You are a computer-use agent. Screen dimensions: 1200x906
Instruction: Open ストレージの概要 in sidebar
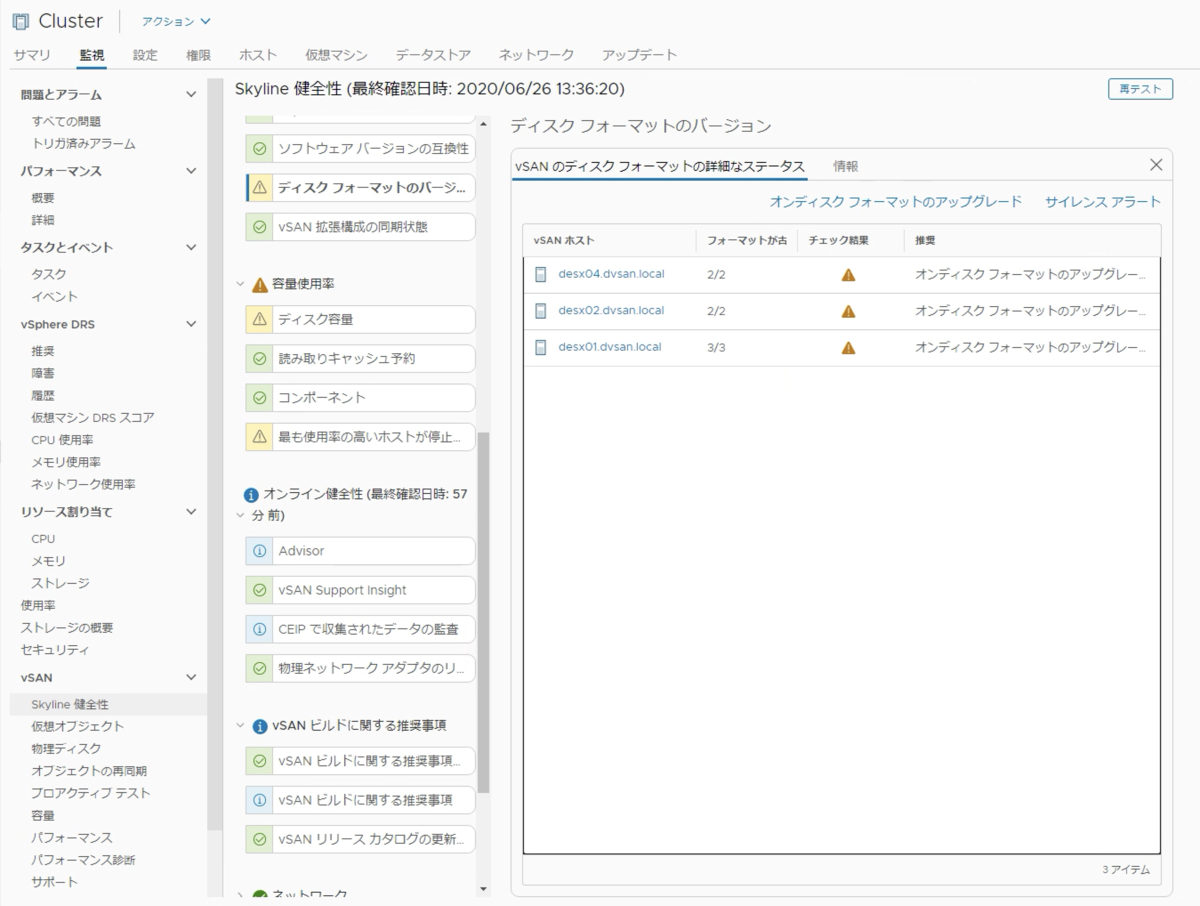67,628
